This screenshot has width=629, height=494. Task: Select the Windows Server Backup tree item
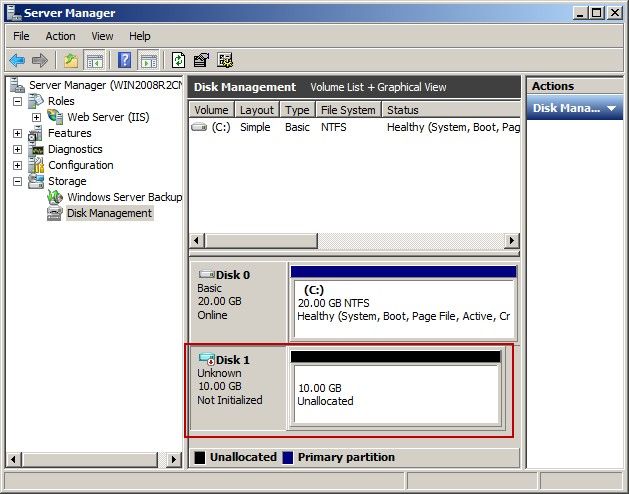coord(124,197)
